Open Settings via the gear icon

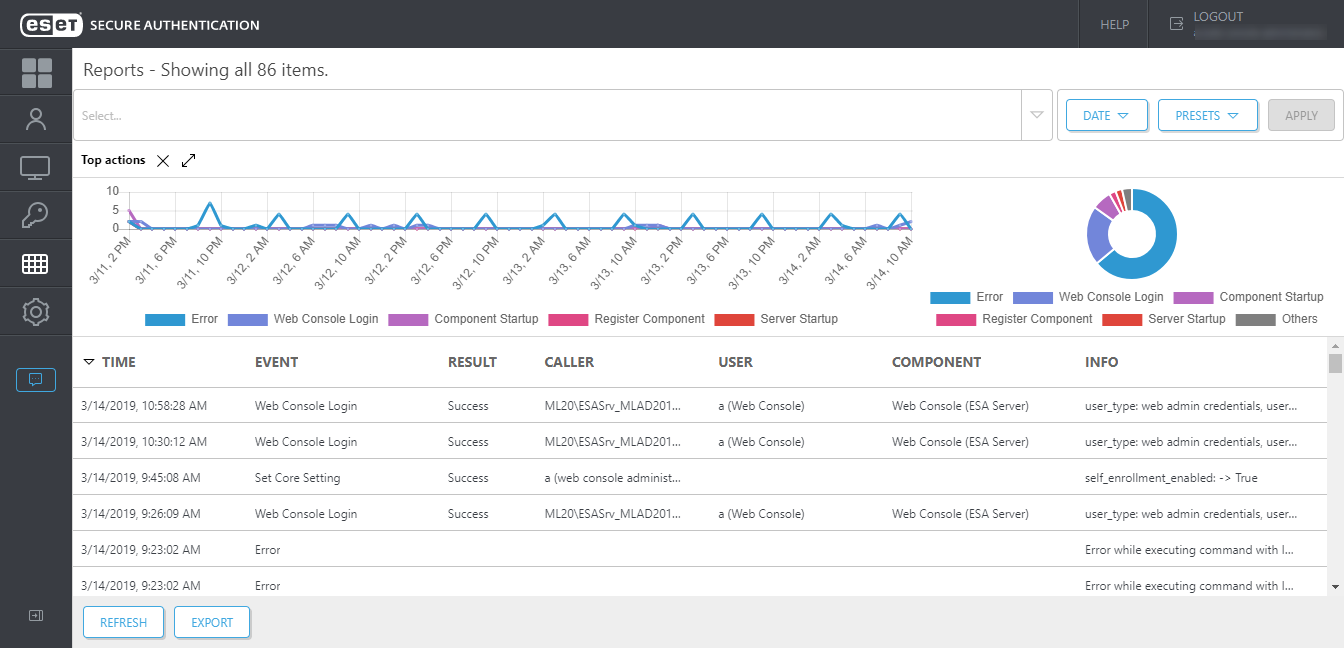point(36,311)
